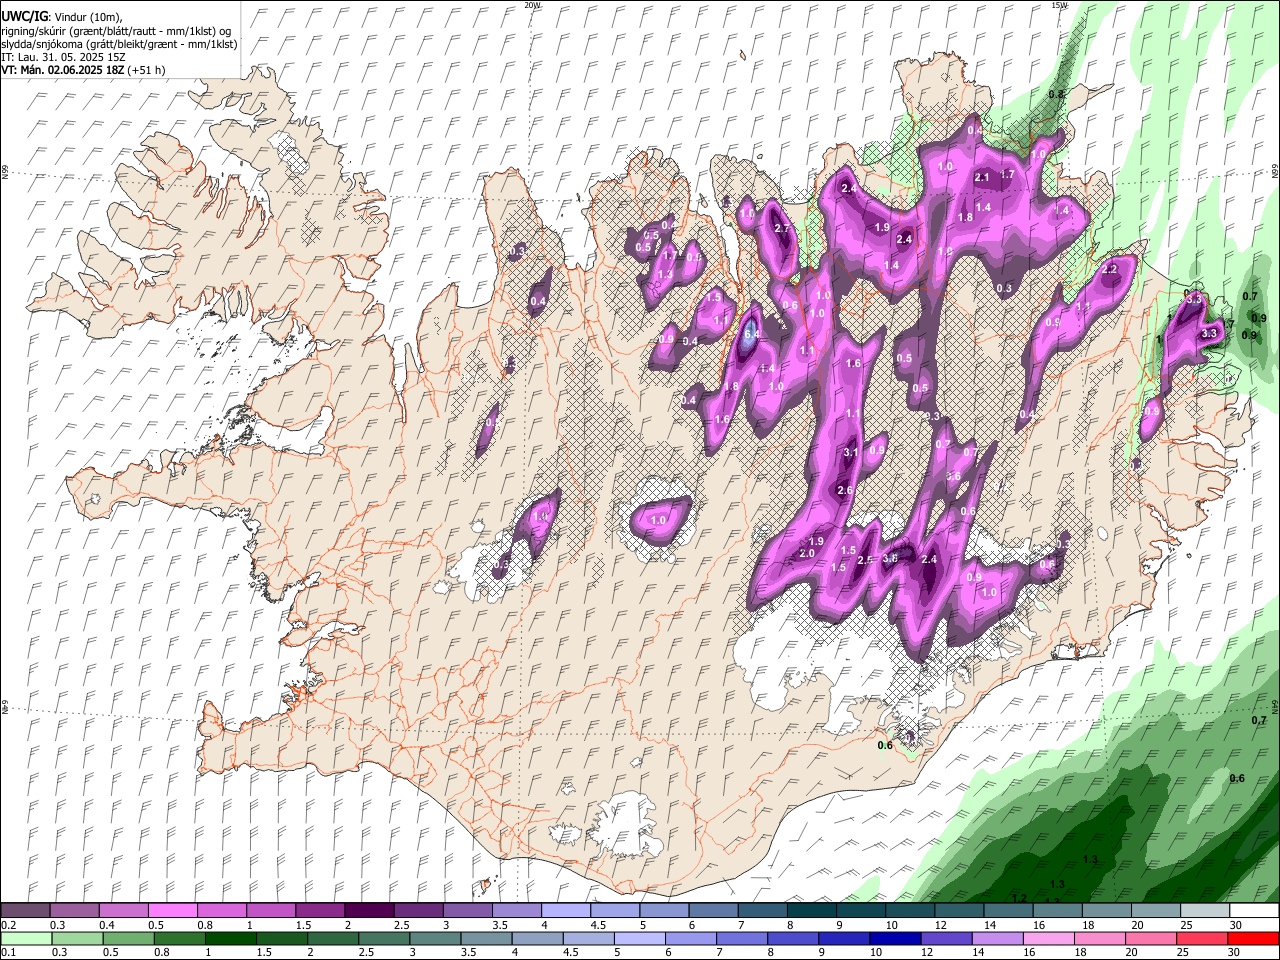1280x960 pixels.
Task: Click the upper-row legend swatch starting at 1.5
Action: point(319,910)
